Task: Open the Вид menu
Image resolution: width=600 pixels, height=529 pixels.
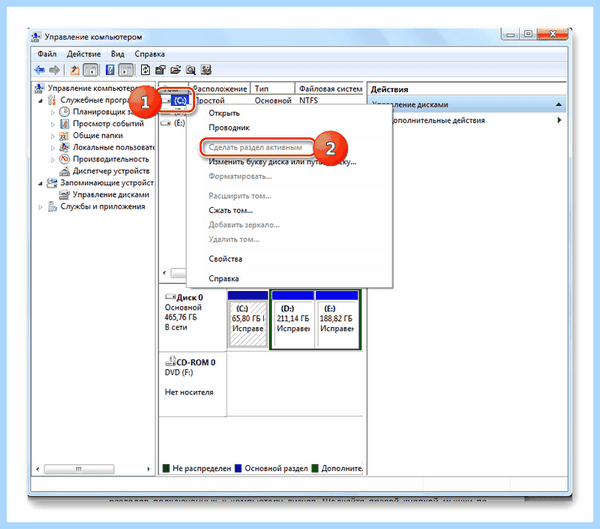Action: coord(117,54)
